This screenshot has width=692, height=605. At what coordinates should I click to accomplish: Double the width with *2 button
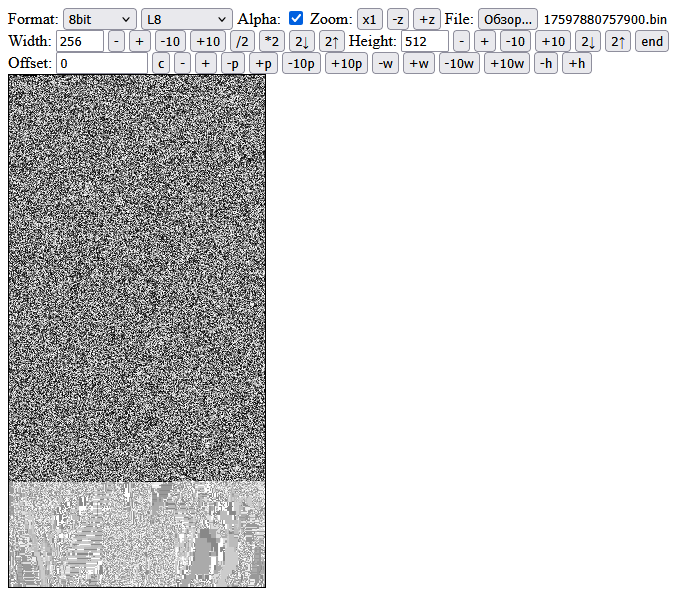(272, 41)
